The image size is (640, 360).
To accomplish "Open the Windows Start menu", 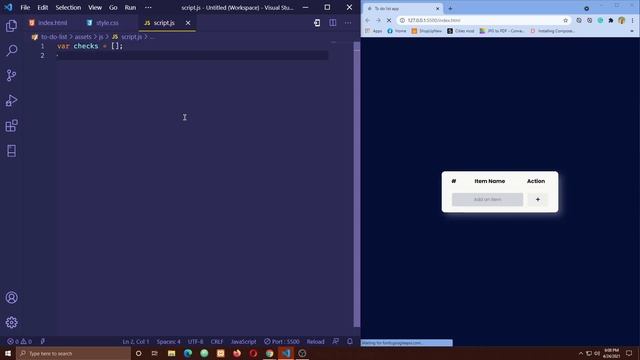I will [x=8, y=353].
